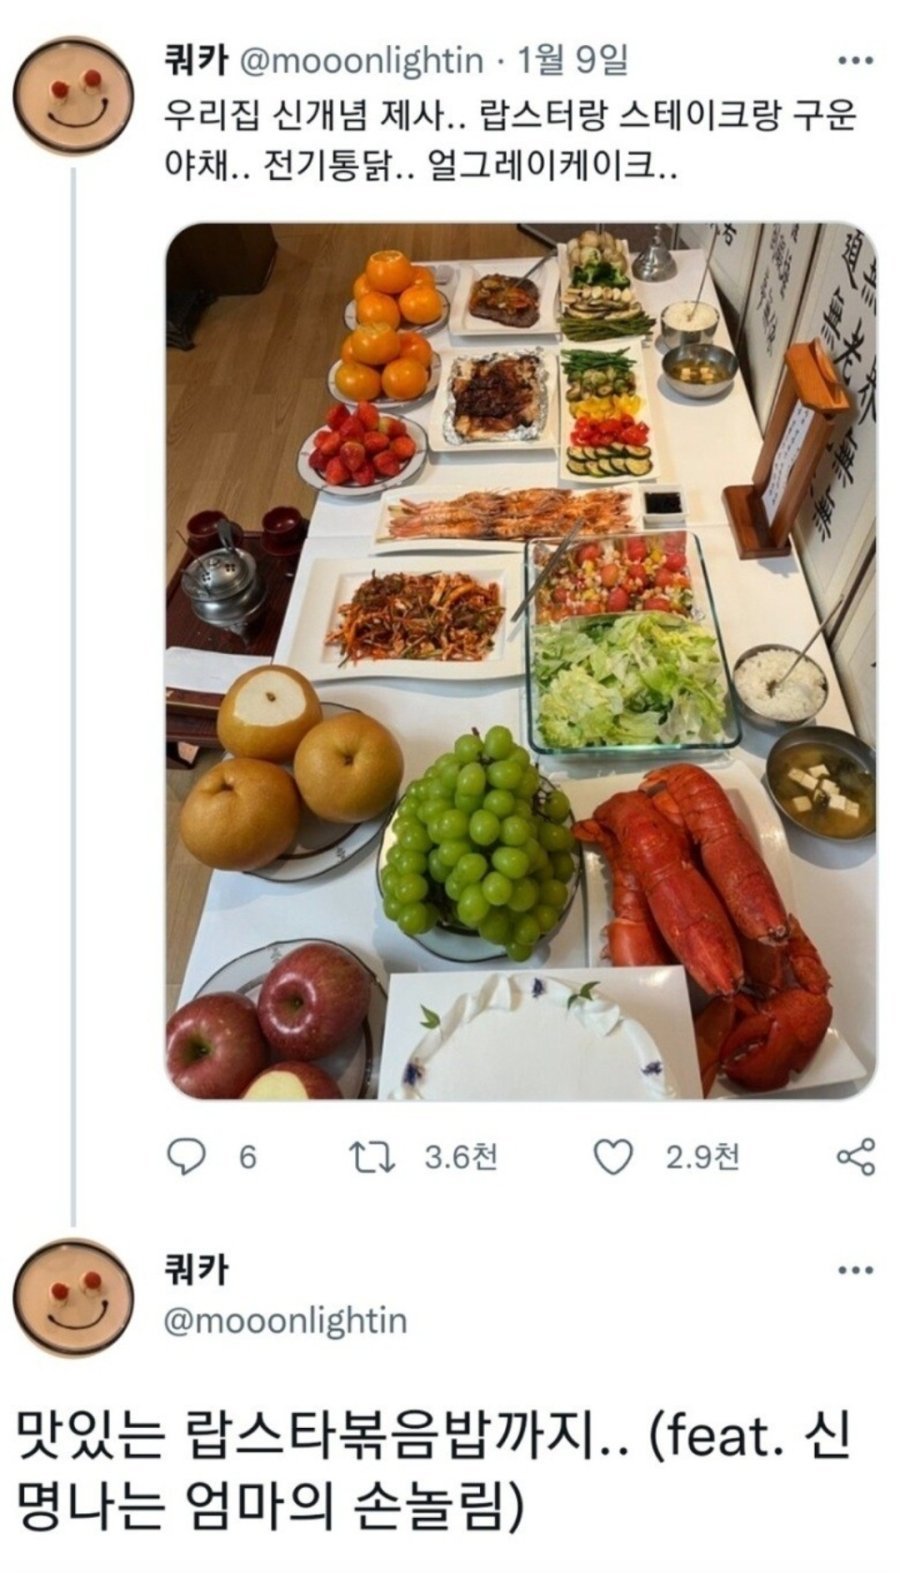Open more options on the lower tweet
The height and width of the screenshot is (1573, 900).
tap(855, 1271)
